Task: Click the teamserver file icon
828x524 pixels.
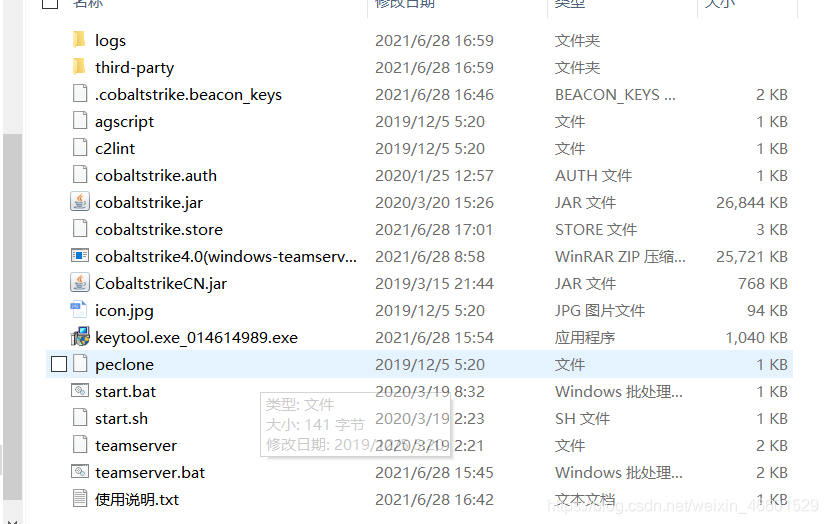Action: 80,444
